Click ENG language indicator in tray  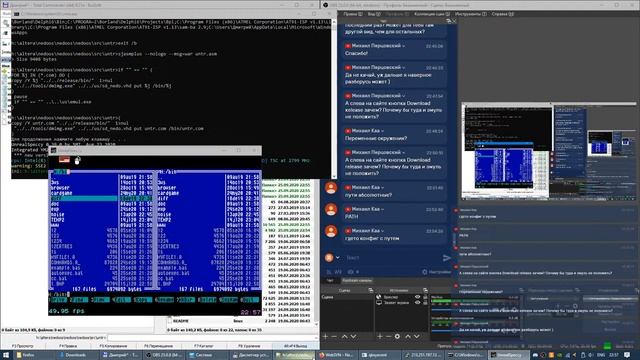click(601, 355)
